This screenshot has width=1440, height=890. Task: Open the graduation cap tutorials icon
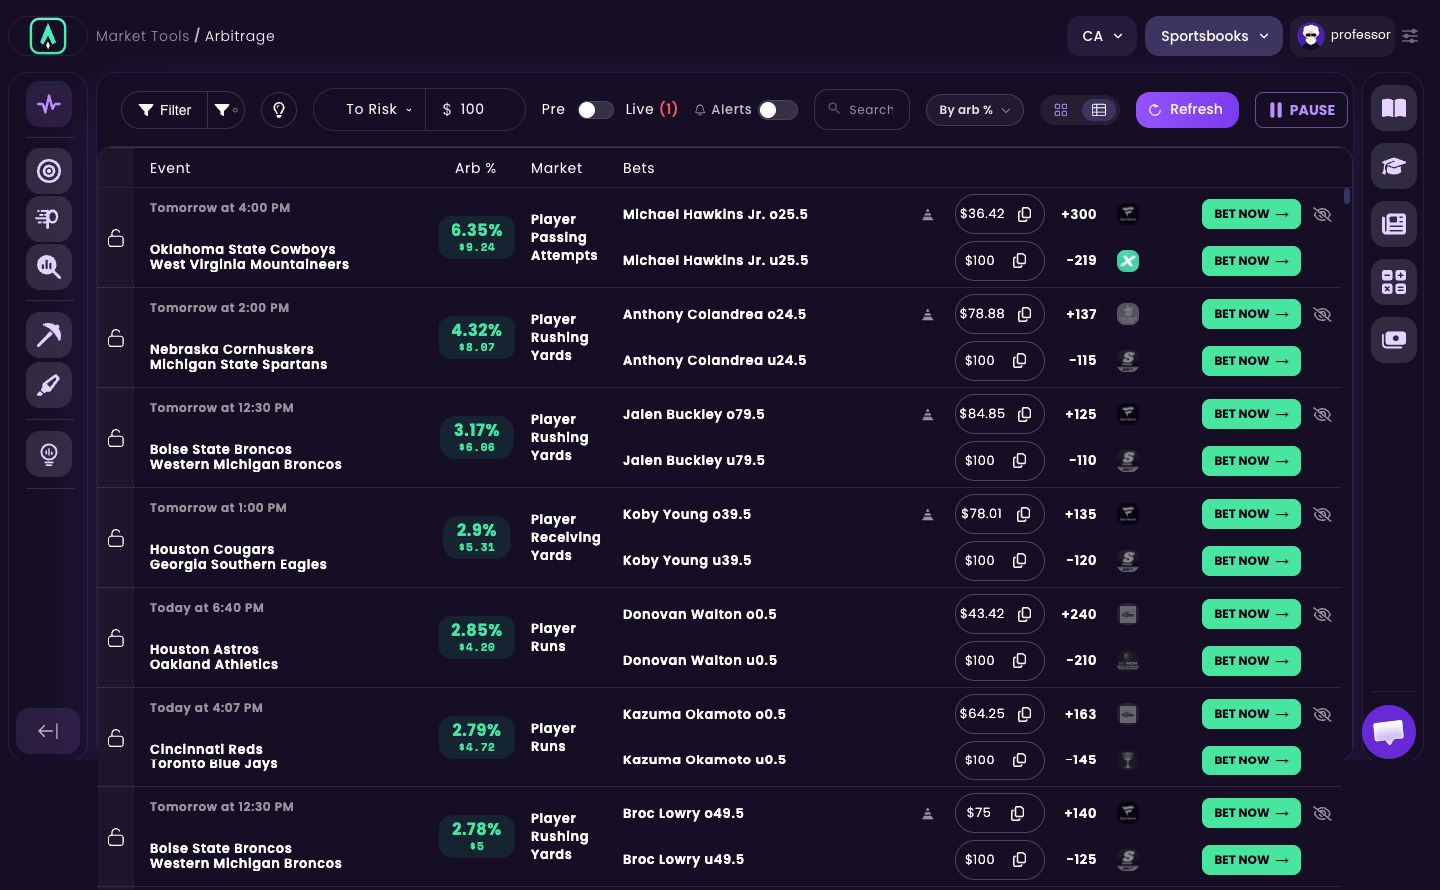tap(1394, 166)
